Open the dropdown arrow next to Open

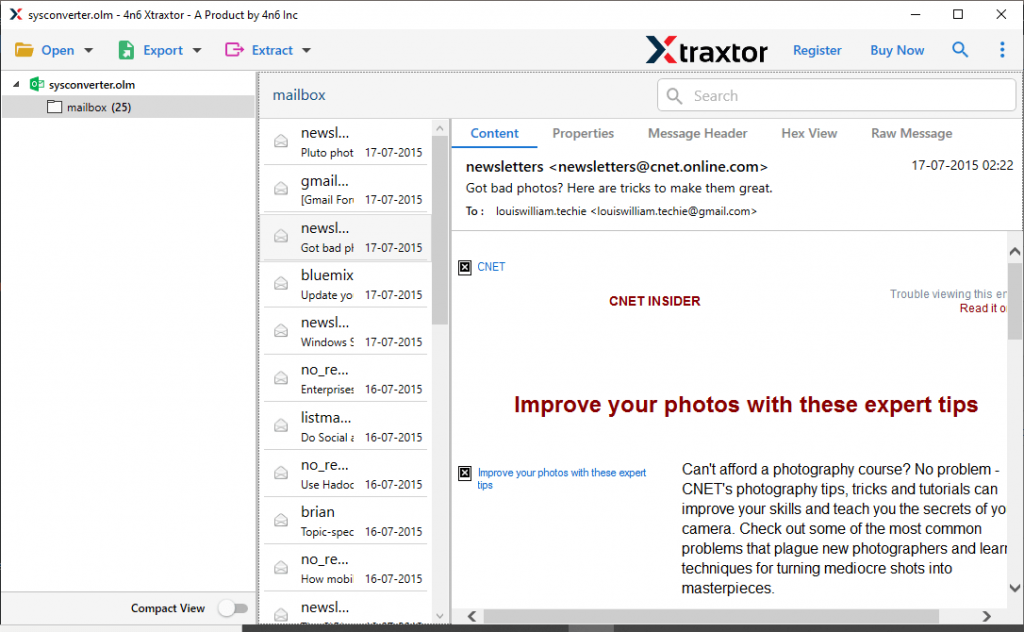click(x=88, y=49)
